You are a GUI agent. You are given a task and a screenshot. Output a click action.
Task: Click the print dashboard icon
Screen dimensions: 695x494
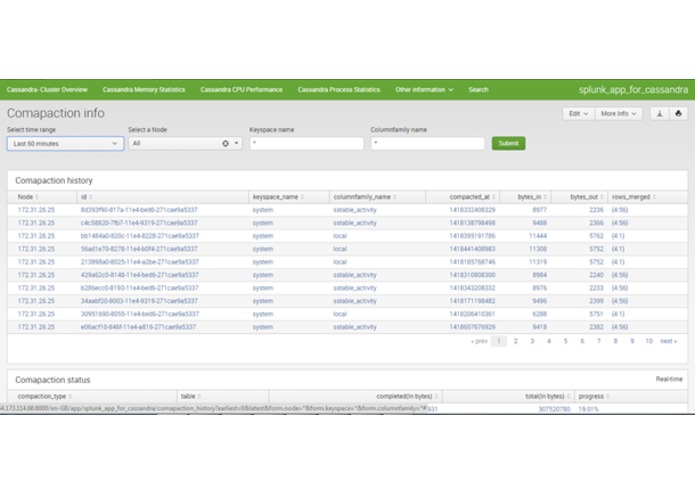pyautogui.click(x=678, y=114)
